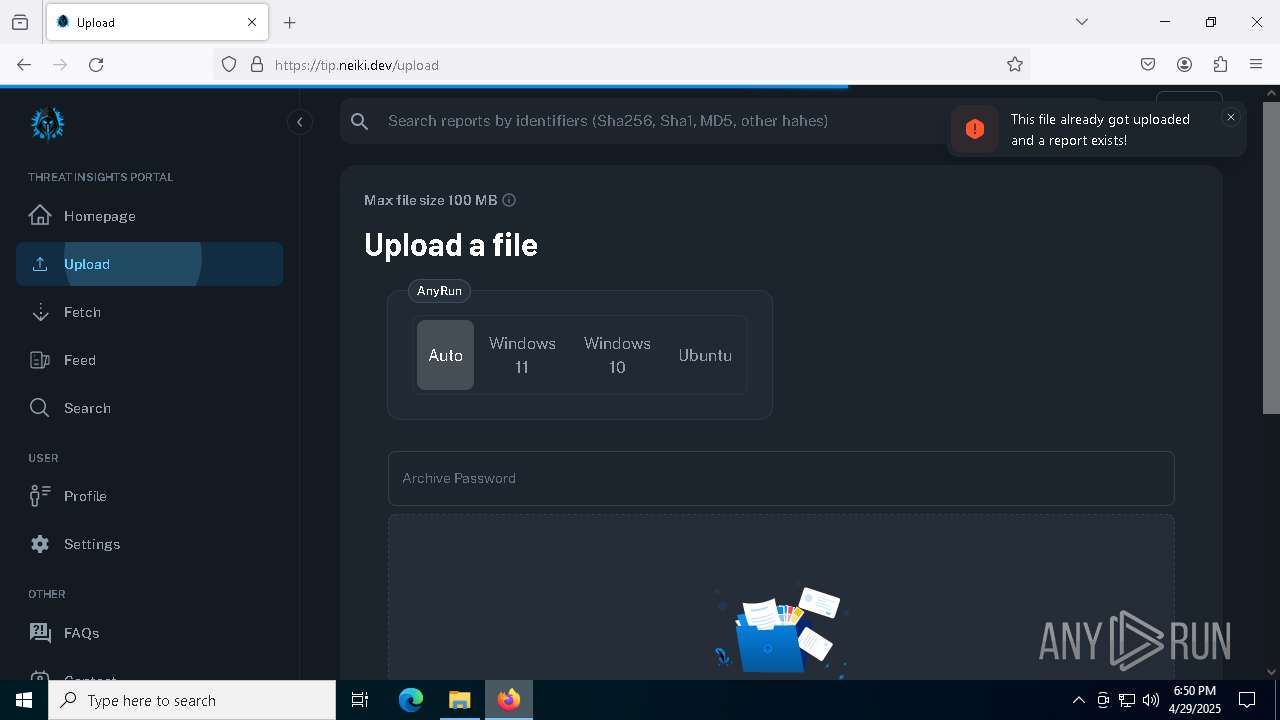Open the Fetch page
The image size is (1280, 720).
[x=149, y=312]
